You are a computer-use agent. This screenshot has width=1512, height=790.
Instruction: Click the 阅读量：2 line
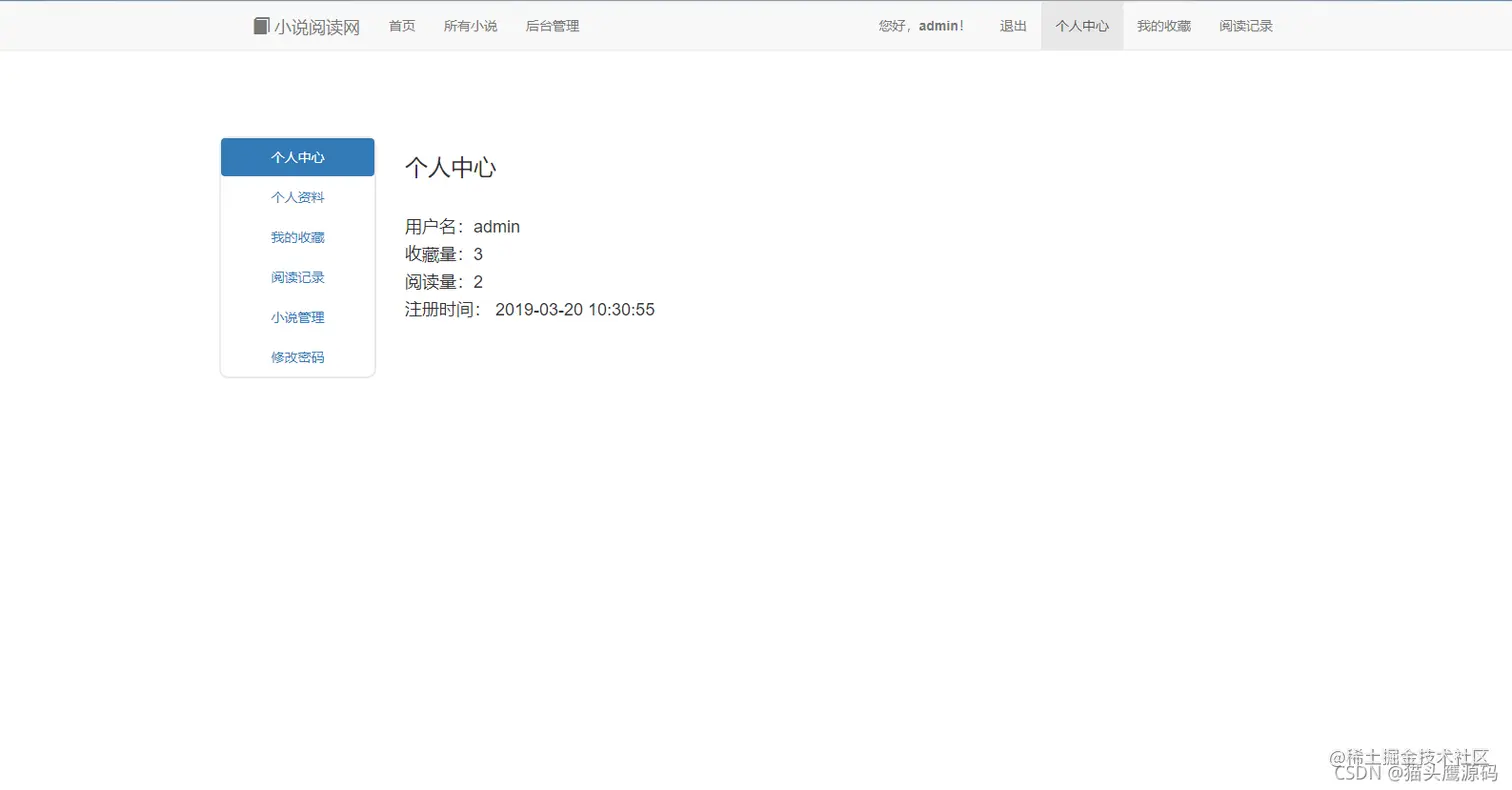pyautogui.click(x=444, y=282)
